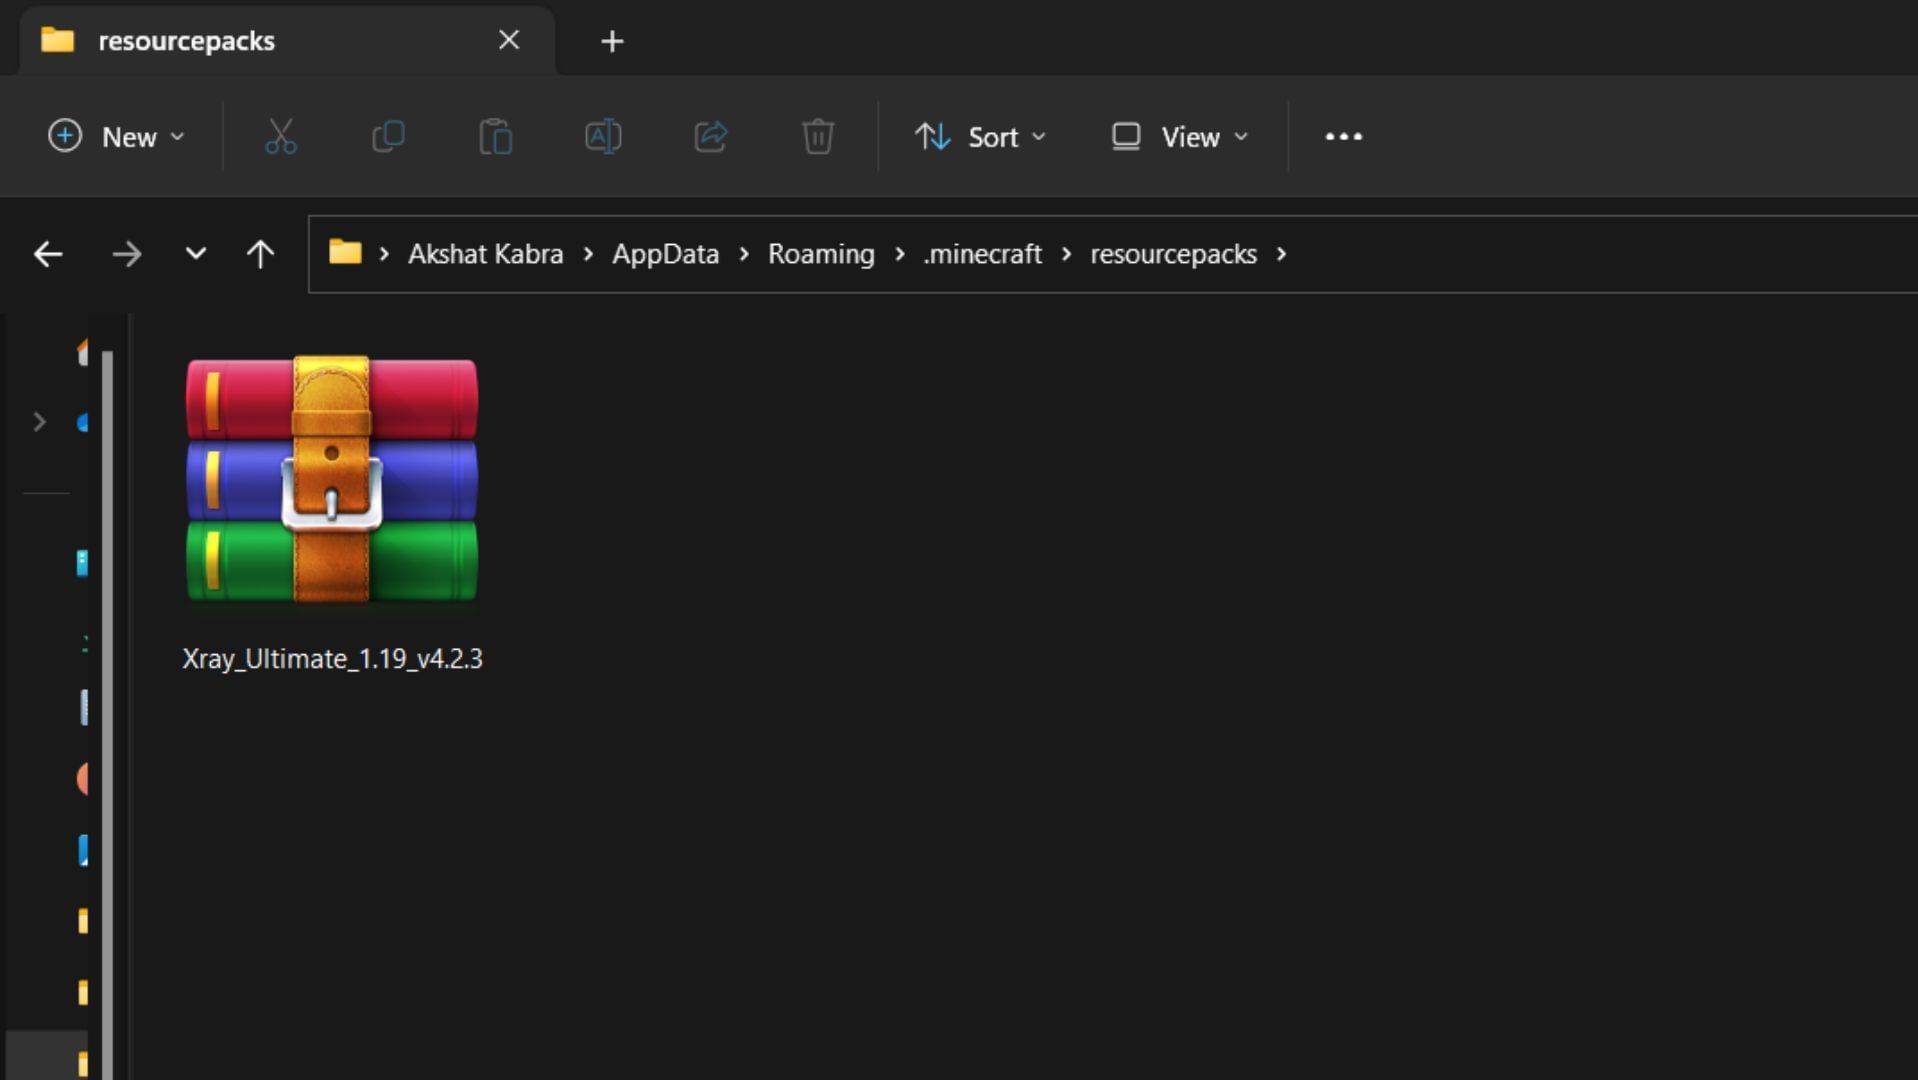Select the Cut icon in the toolbar
Image resolution: width=1918 pixels, height=1080 pixels.
(280, 137)
